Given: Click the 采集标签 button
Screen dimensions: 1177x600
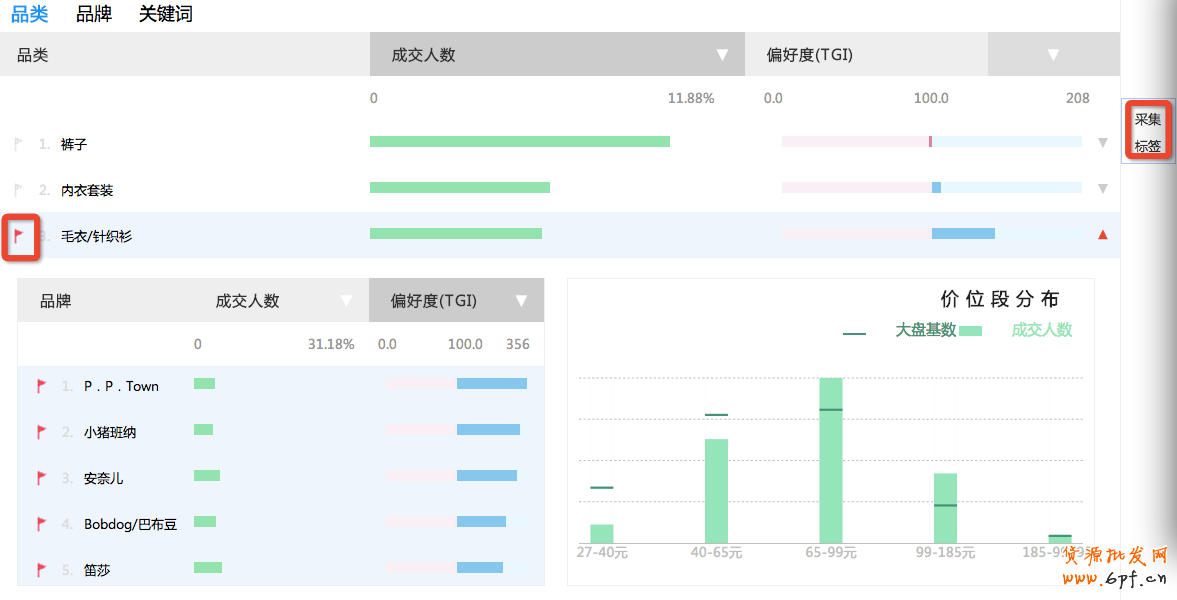Looking at the screenshot, I should click(x=1148, y=133).
